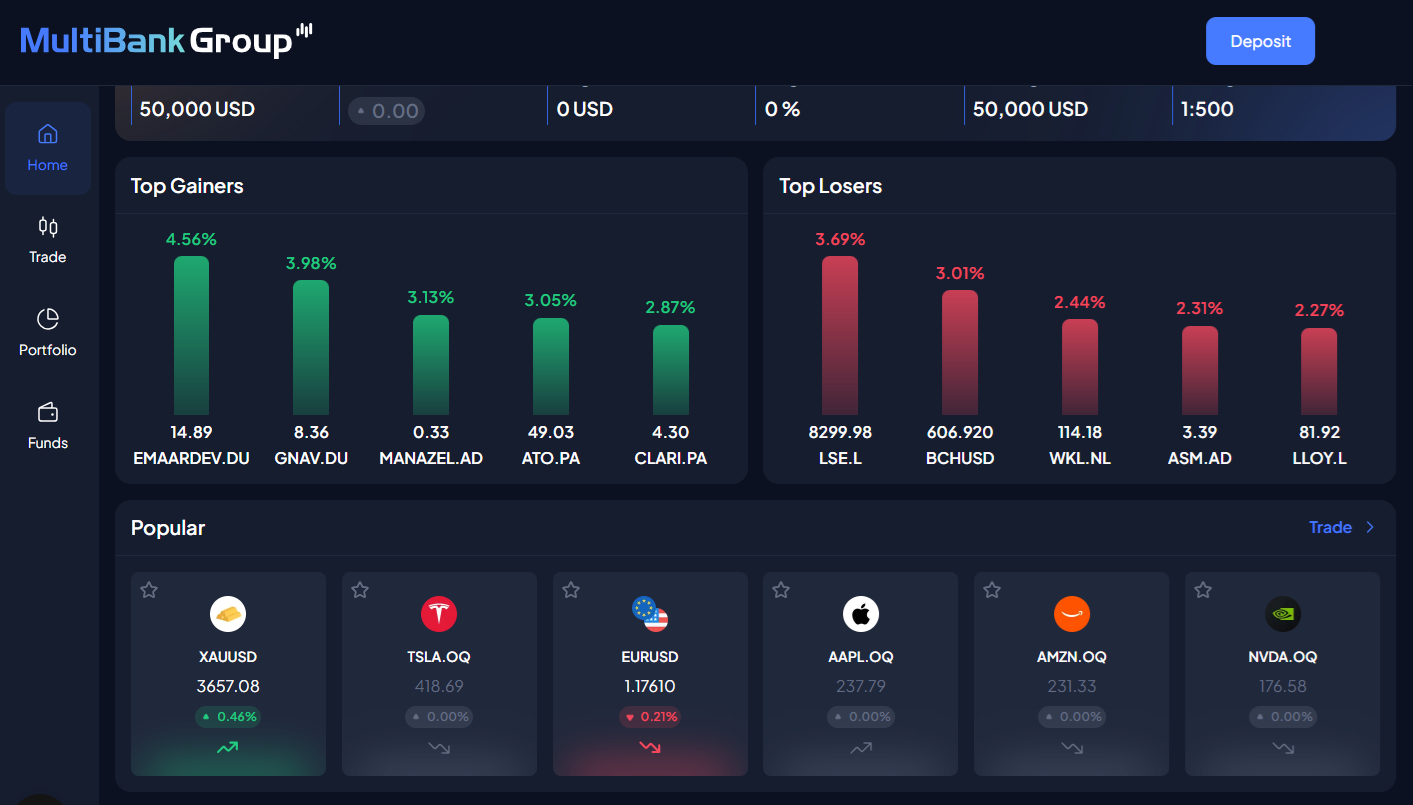This screenshot has width=1413, height=805.
Task: Open the Portfolio pie chart icon
Action: point(48,319)
